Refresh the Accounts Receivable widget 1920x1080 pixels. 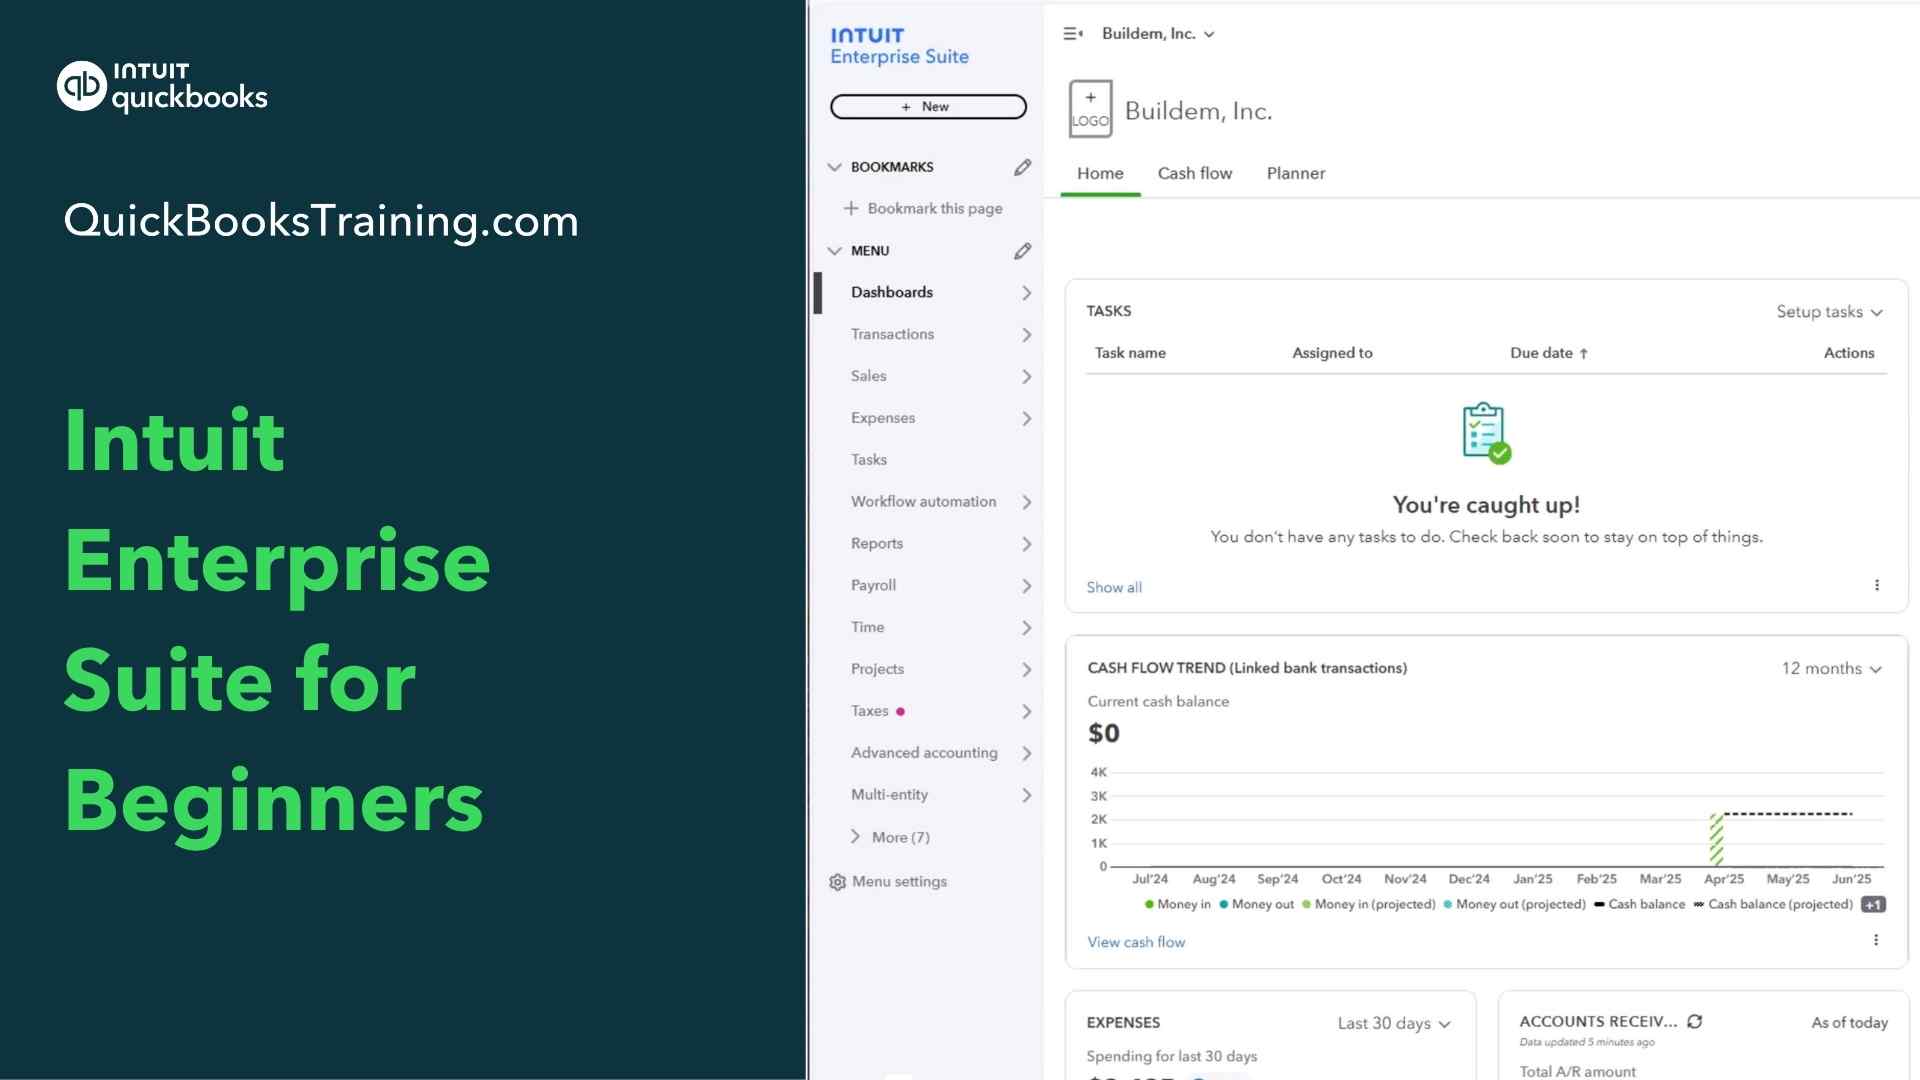[1695, 1021]
